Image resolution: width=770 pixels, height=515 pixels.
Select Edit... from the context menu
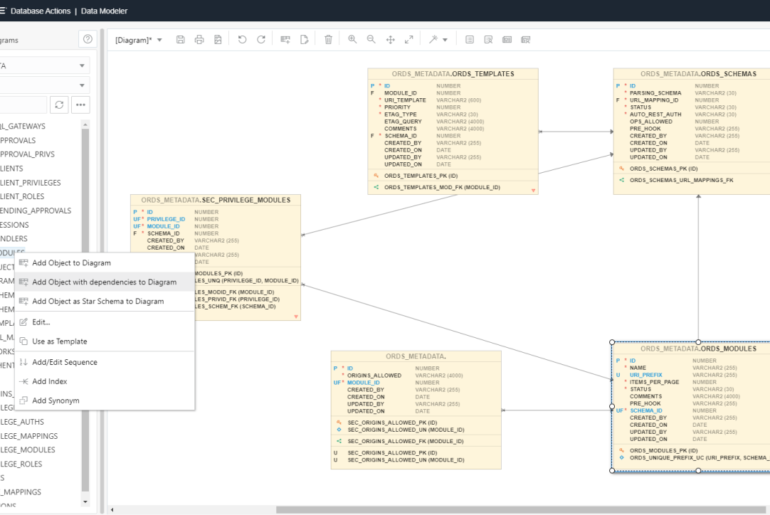[x=105, y=323]
